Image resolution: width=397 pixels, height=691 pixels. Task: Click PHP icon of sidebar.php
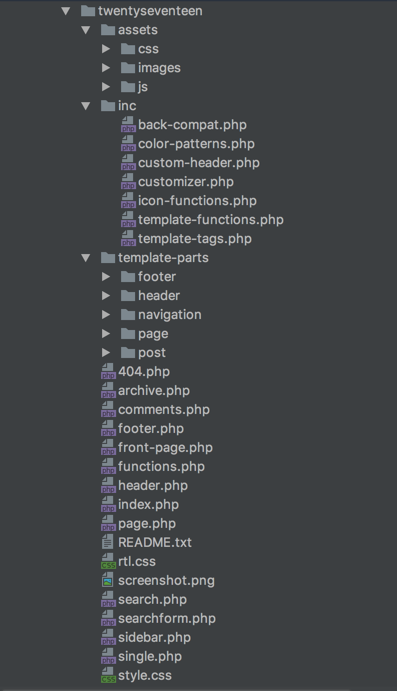pyautogui.click(x=108, y=637)
